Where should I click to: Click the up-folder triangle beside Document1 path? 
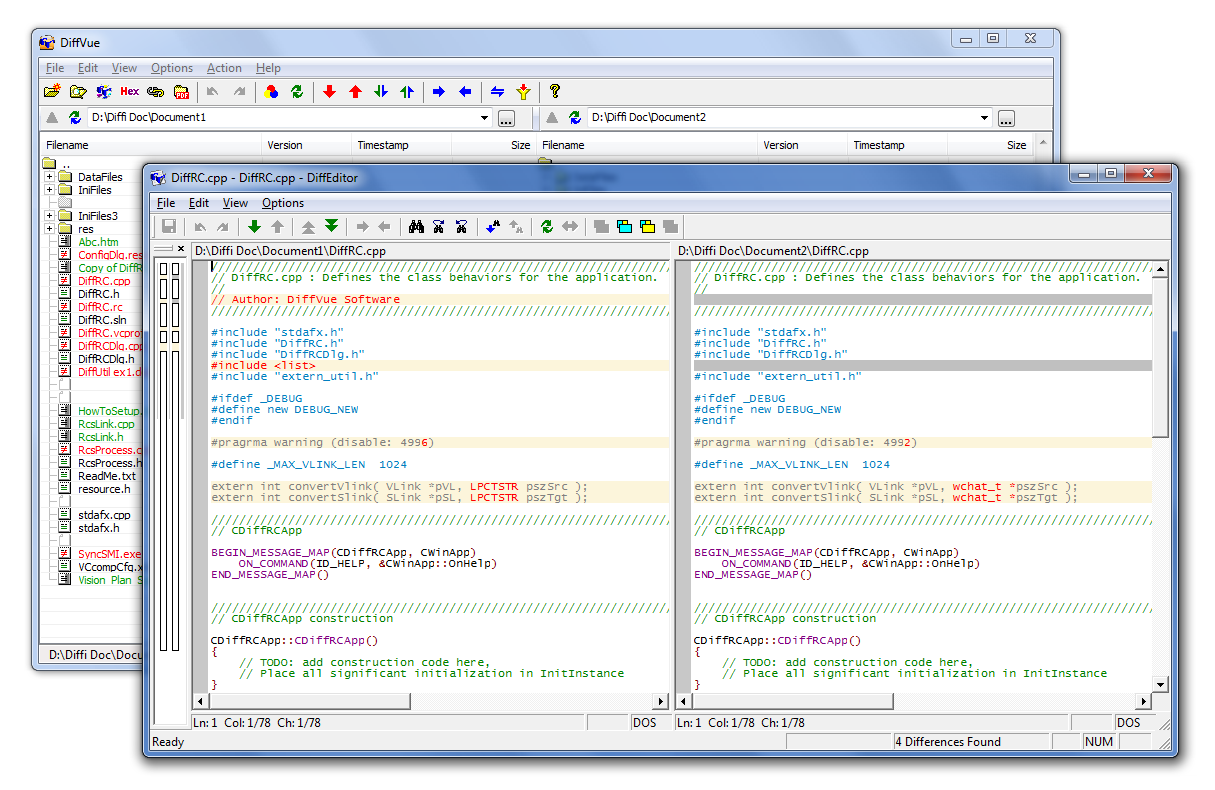tap(52, 118)
